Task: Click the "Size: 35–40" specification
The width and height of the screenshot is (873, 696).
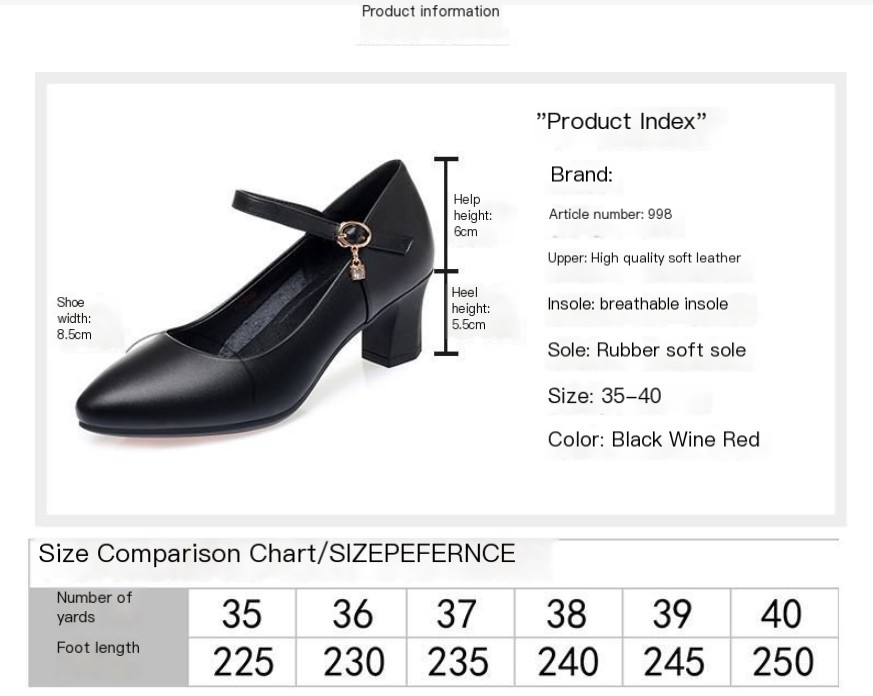Action: click(x=604, y=396)
